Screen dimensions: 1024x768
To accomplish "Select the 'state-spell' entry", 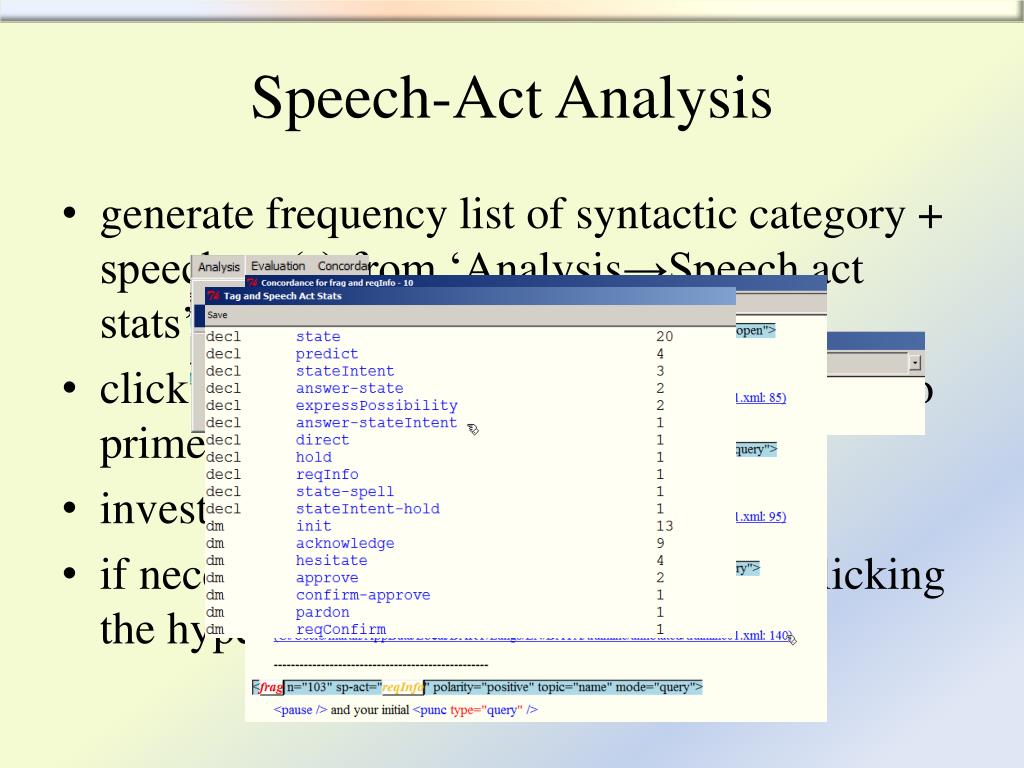I will 345,491.
